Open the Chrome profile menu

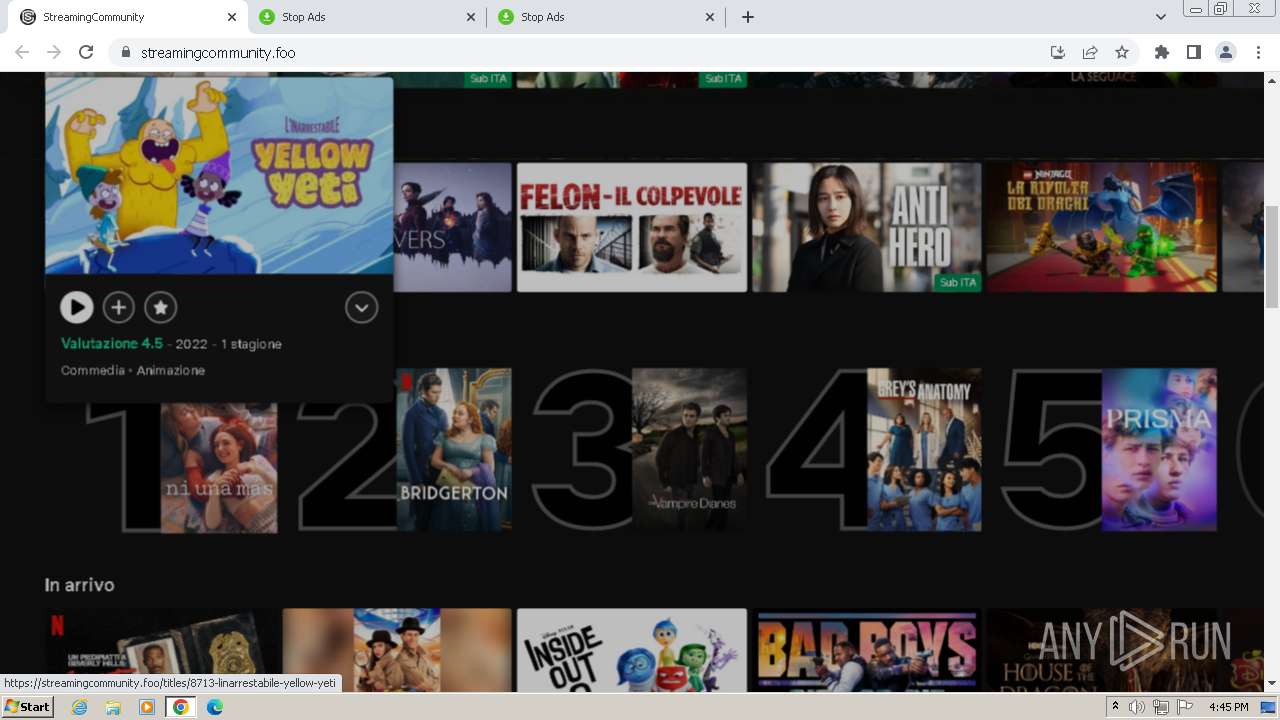[x=1226, y=52]
